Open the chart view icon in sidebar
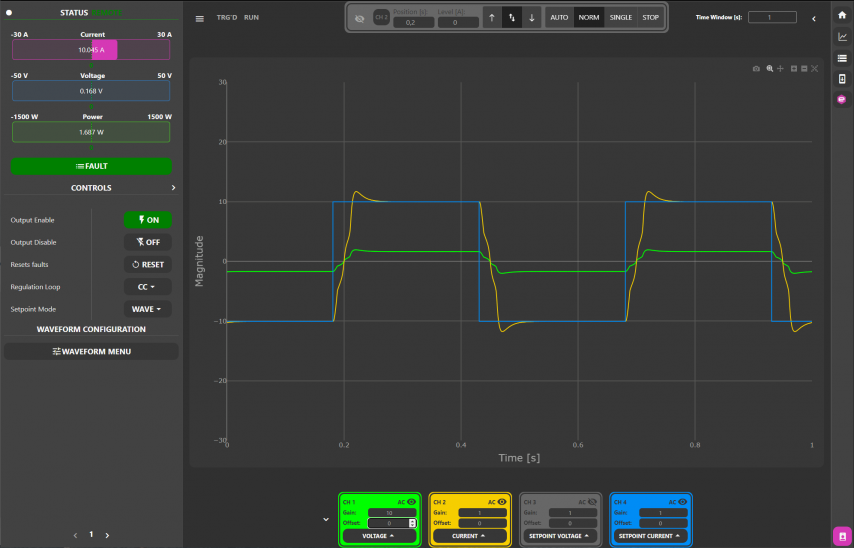854x548 pixels. point(842,37)
